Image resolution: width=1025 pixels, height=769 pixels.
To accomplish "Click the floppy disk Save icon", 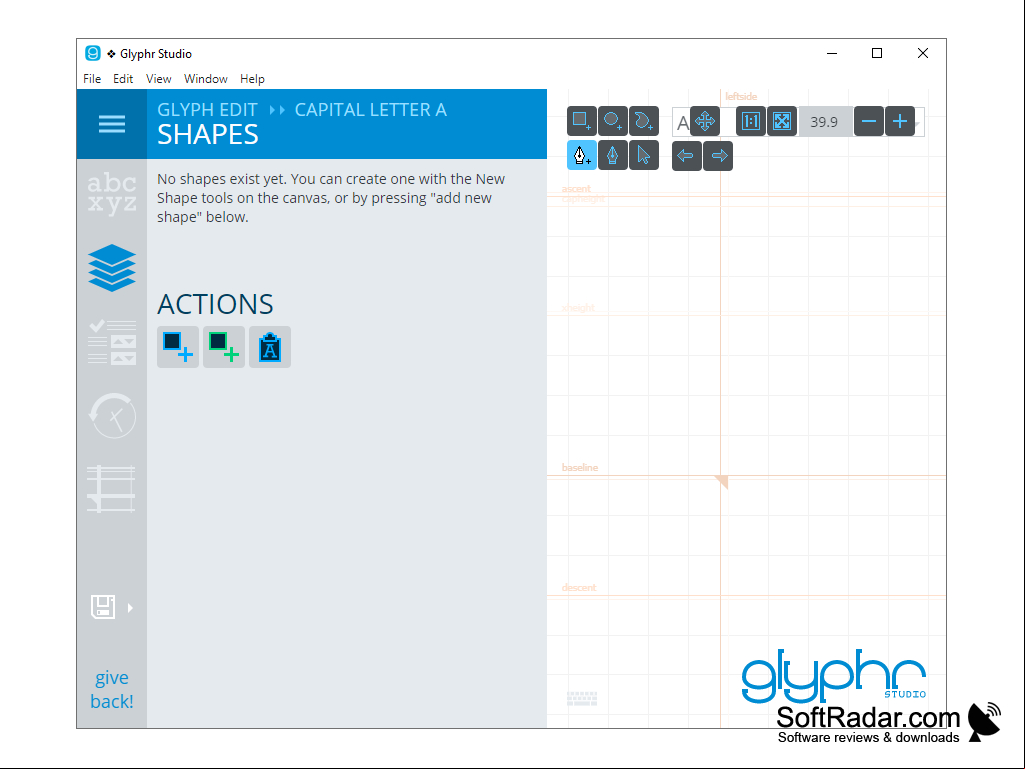I will click(x=103, y=607).
